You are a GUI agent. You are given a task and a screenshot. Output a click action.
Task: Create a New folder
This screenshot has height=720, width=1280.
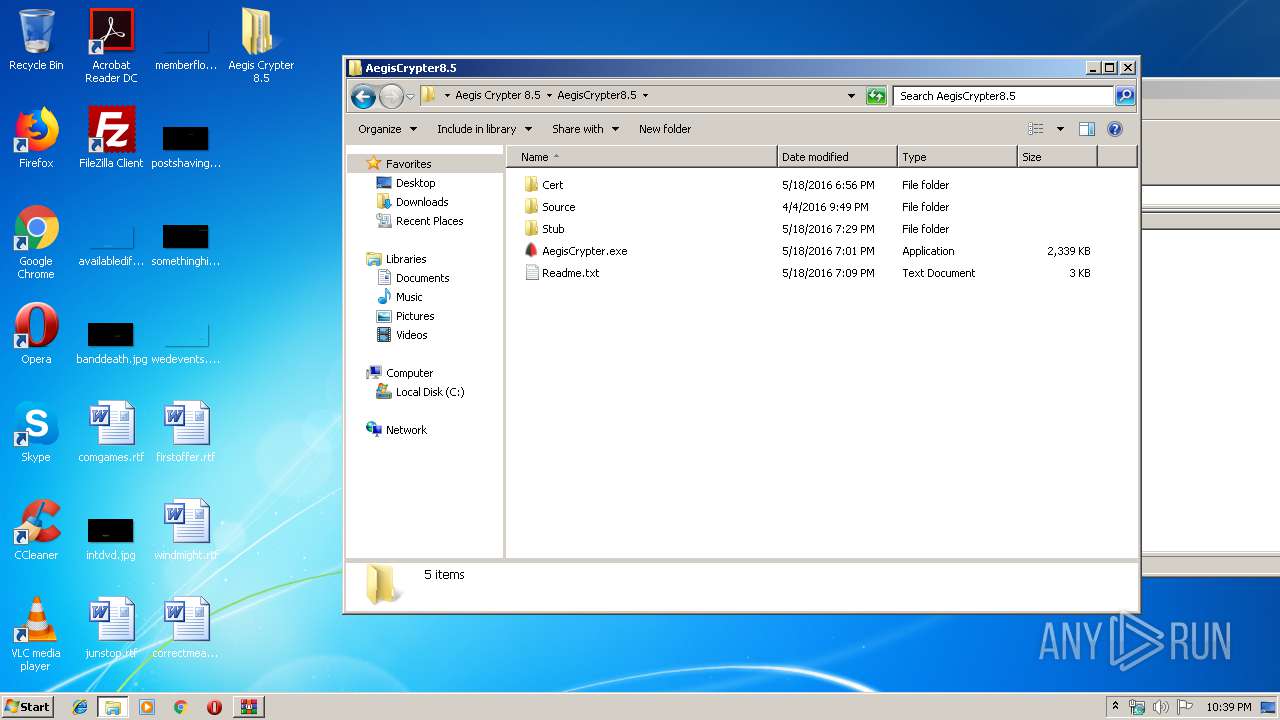(x=665, y=129)
